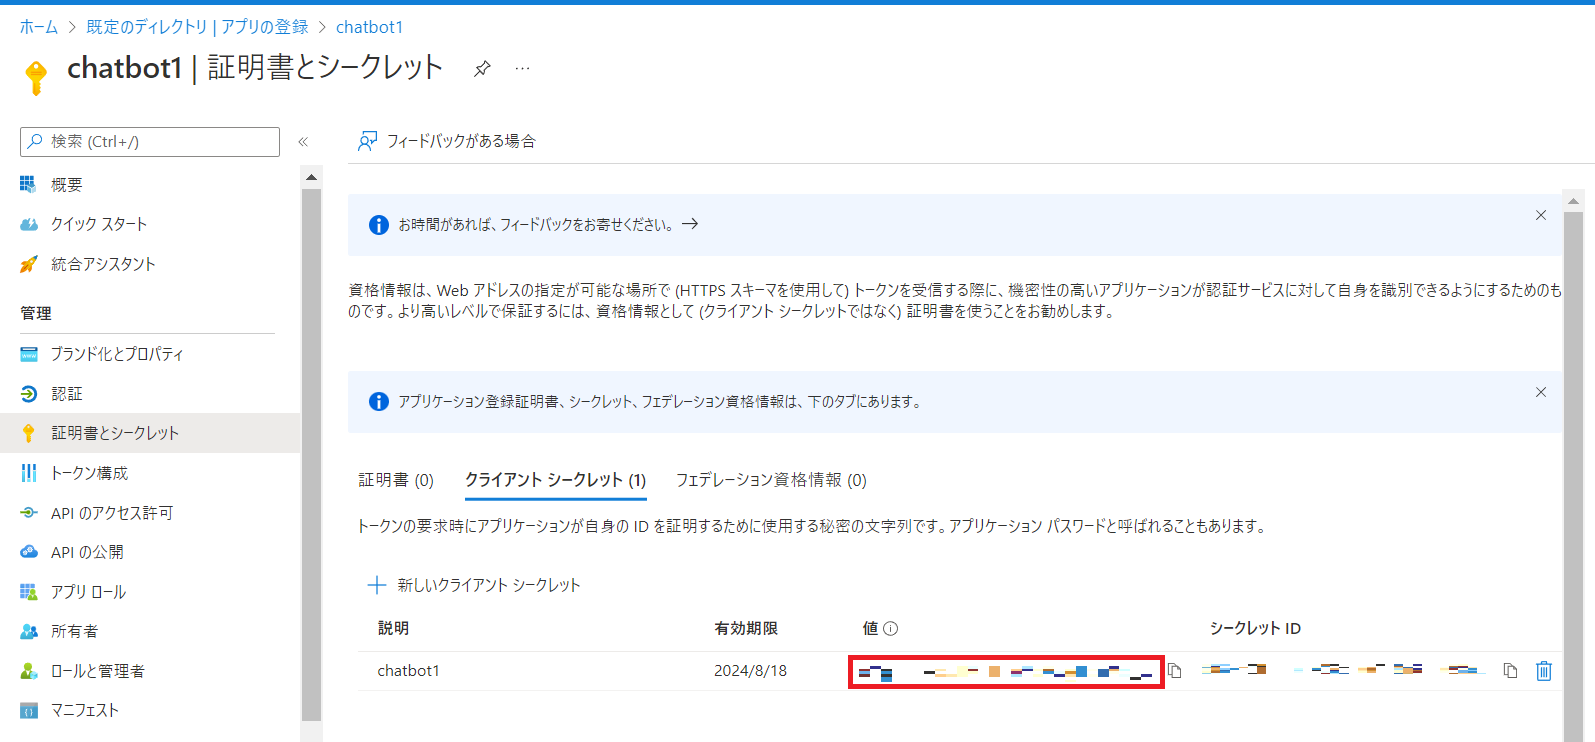Switch to the 証明書 (0) tab

coord(396,480)
